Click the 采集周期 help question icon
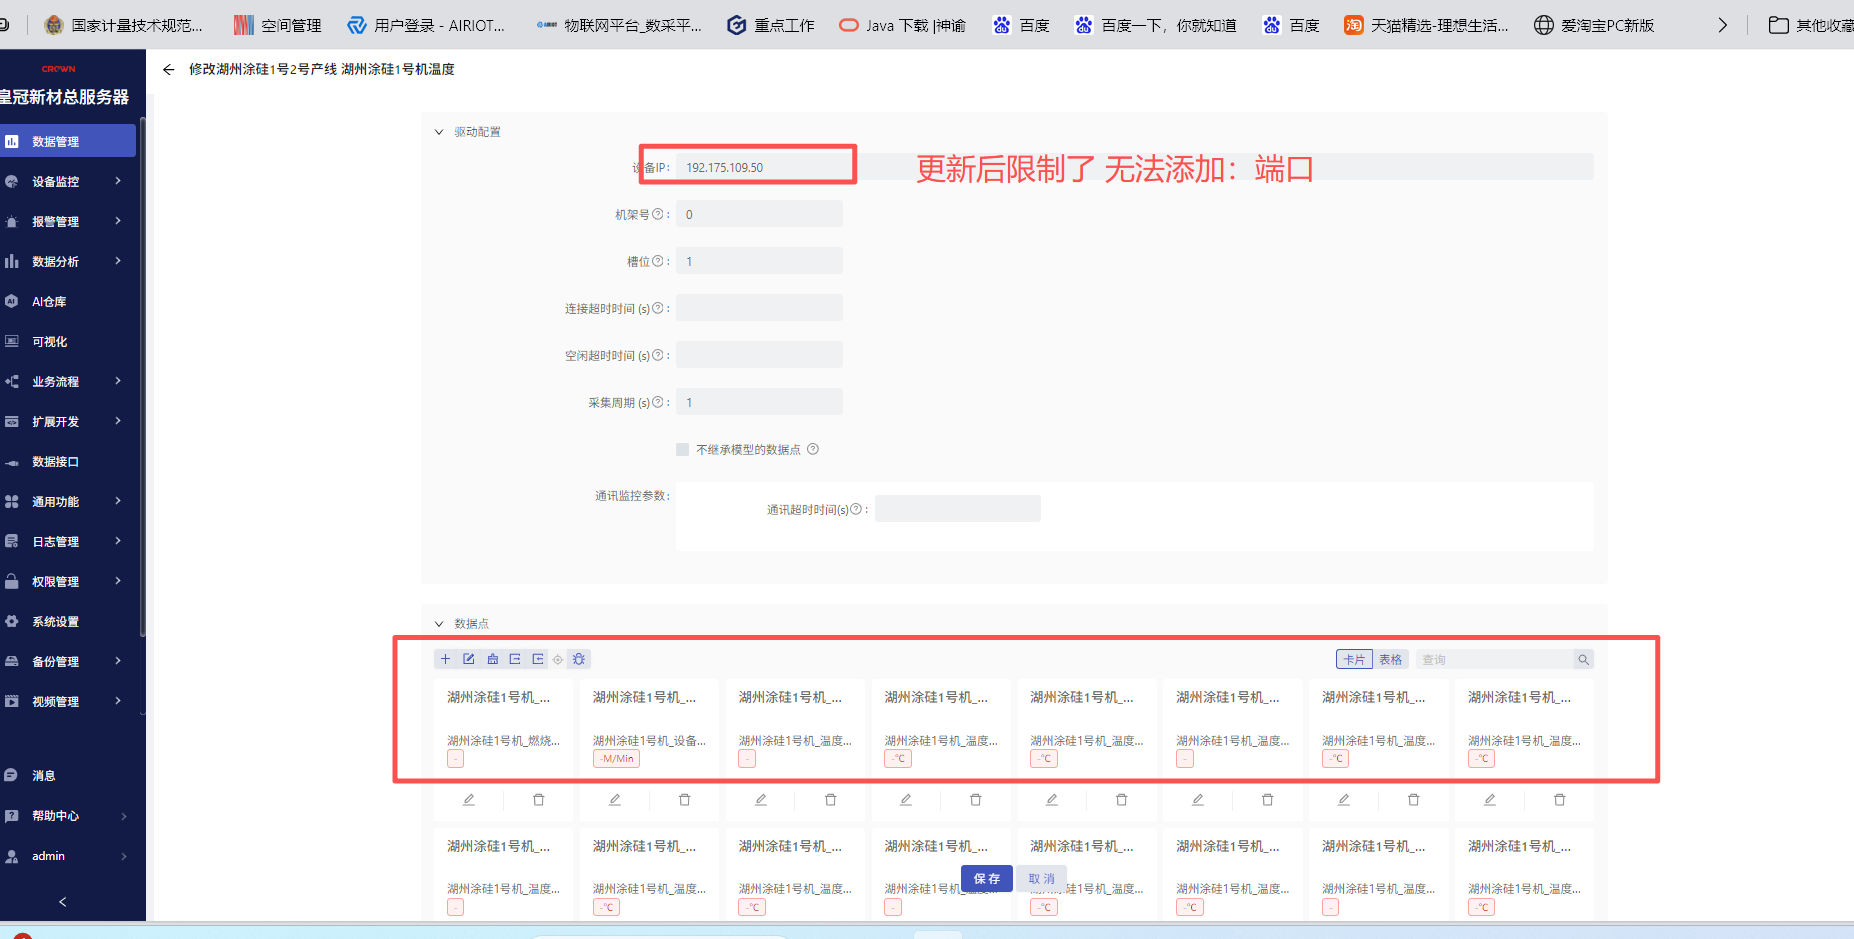Image resolution: width=1854 pixels, height=939 pixels. 658,402
